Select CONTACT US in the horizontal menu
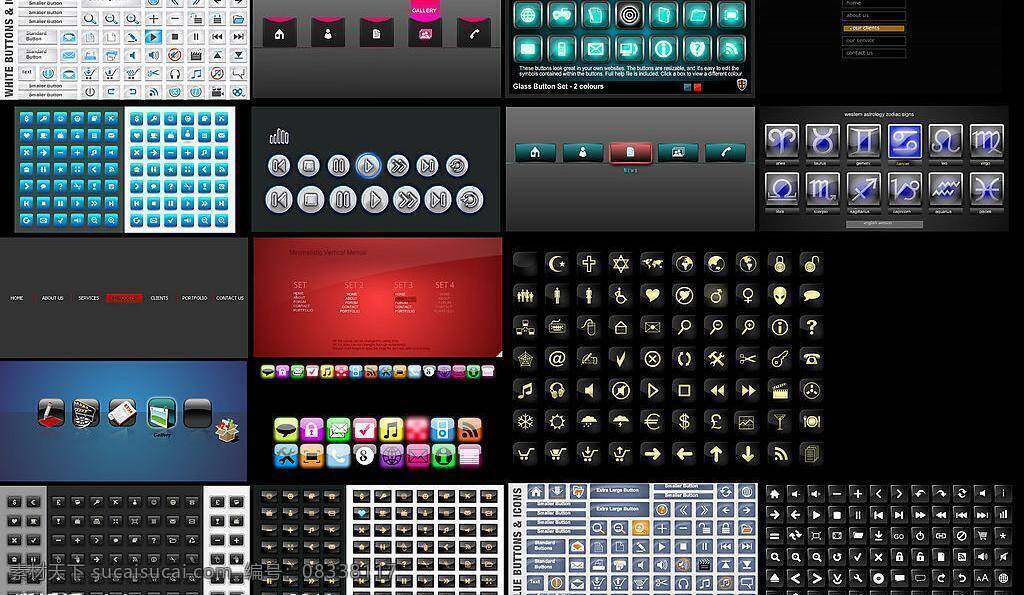This screenshot has width=1024, height=595. pyautogui.click(x=230, y=298)
